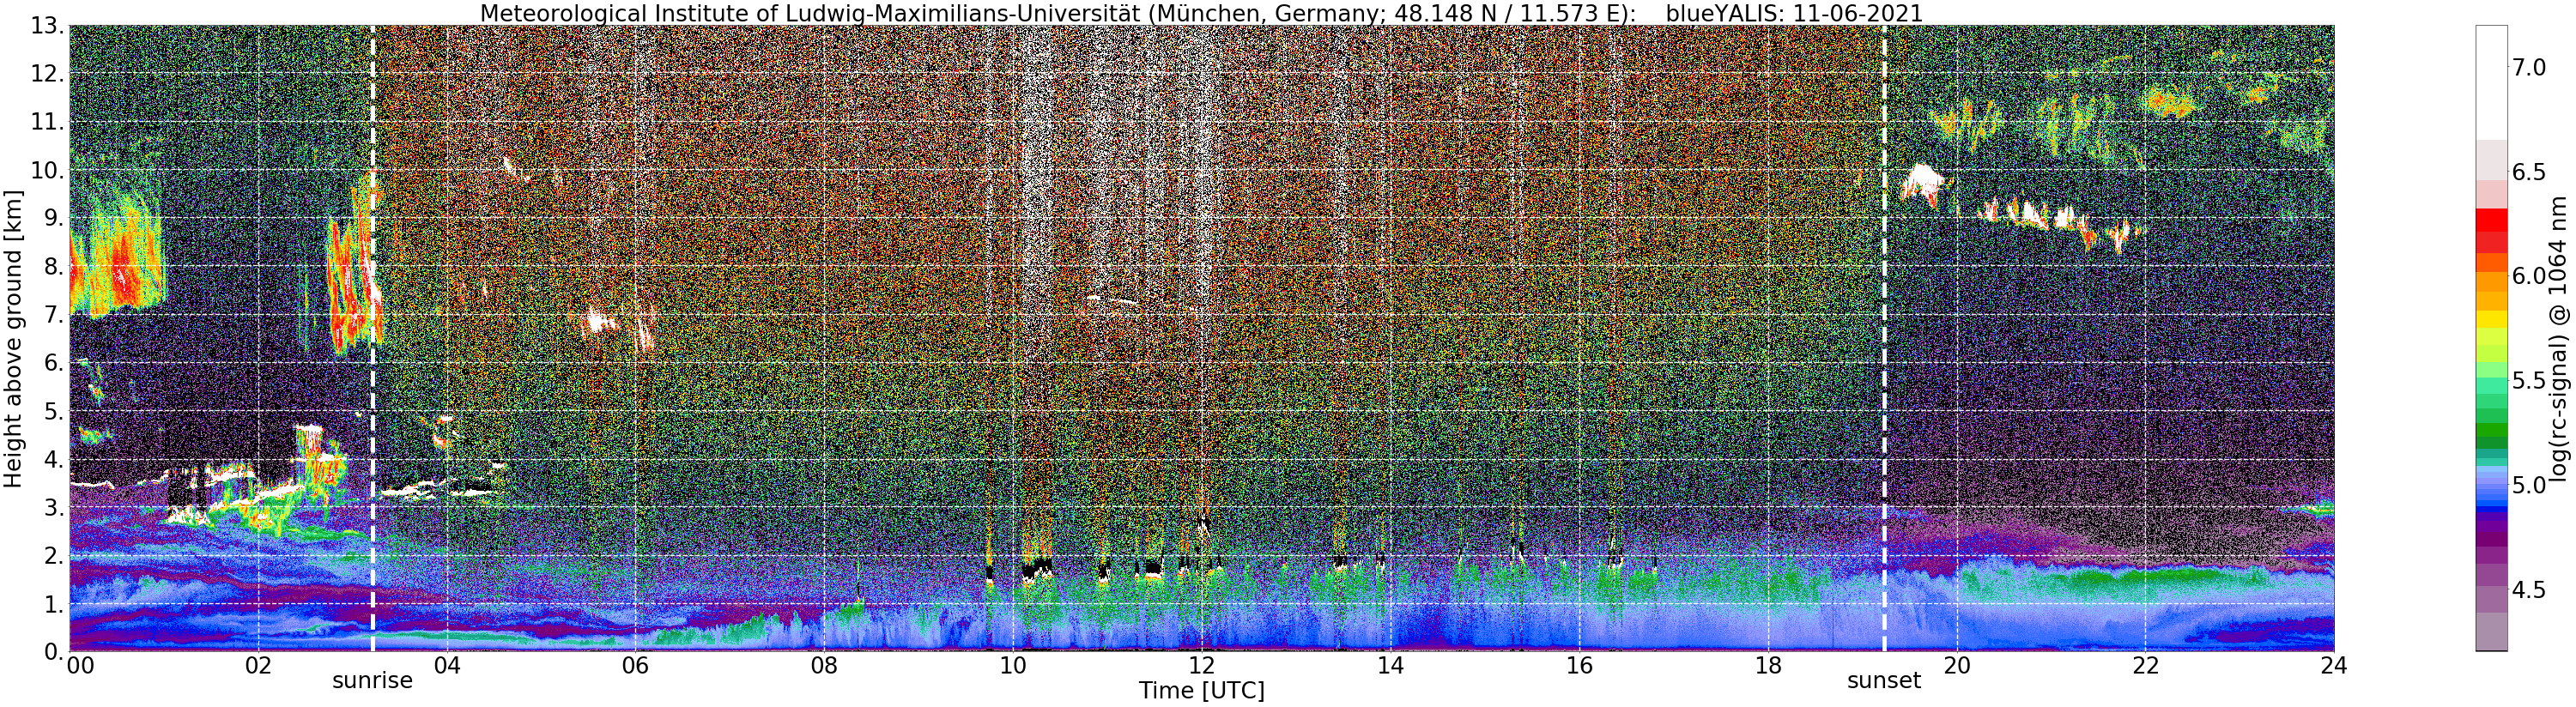
Task: Click the '20' time tick label
Action: (1956, 666)
